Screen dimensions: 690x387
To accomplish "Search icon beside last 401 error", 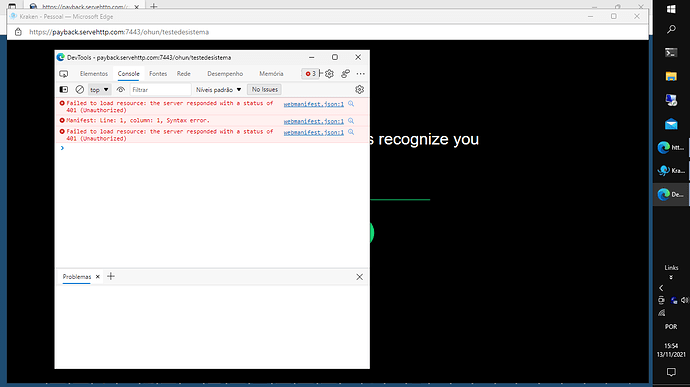I will (351, 132).
